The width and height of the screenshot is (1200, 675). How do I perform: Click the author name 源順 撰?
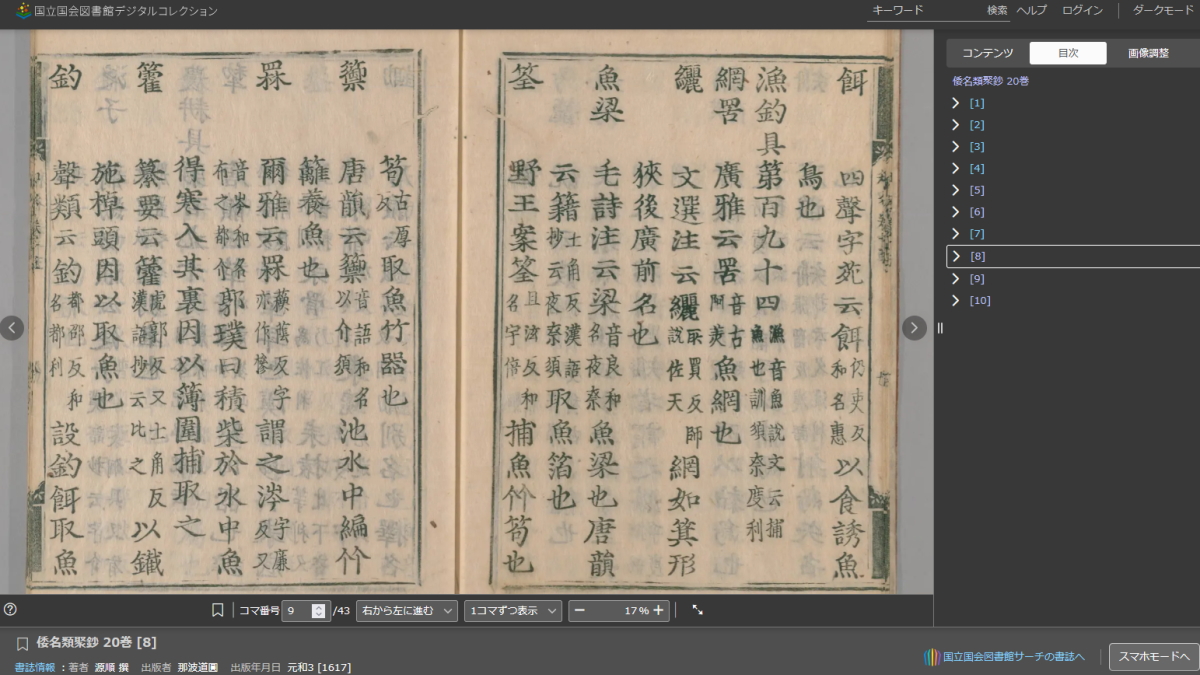point(112,667)
